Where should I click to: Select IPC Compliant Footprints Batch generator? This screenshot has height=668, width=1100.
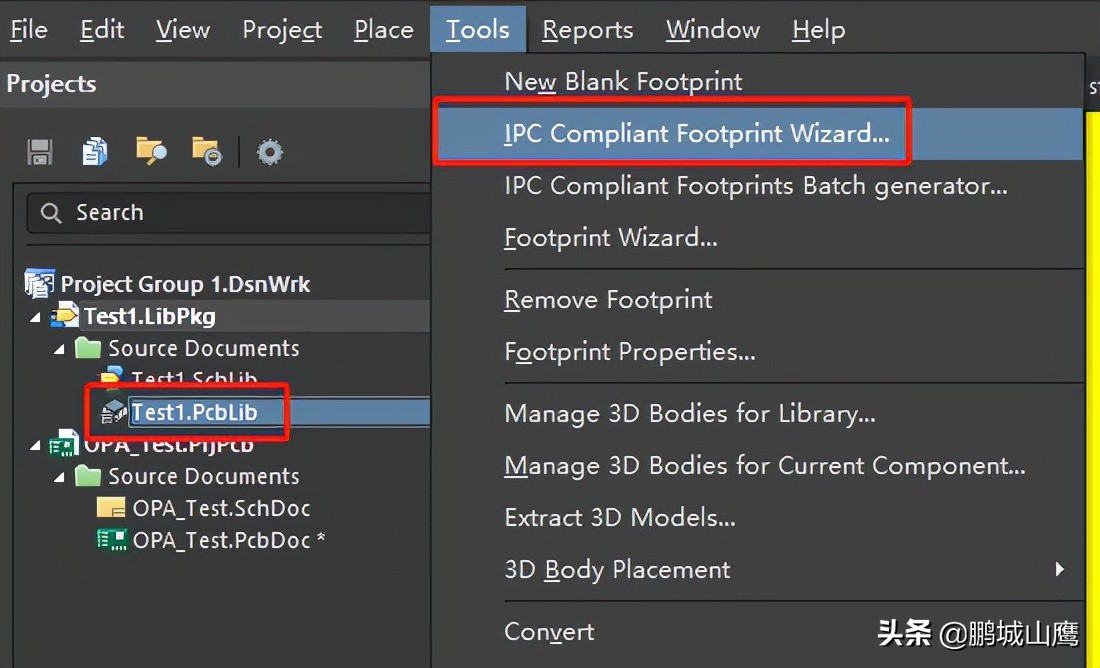[x=756, y=186]
